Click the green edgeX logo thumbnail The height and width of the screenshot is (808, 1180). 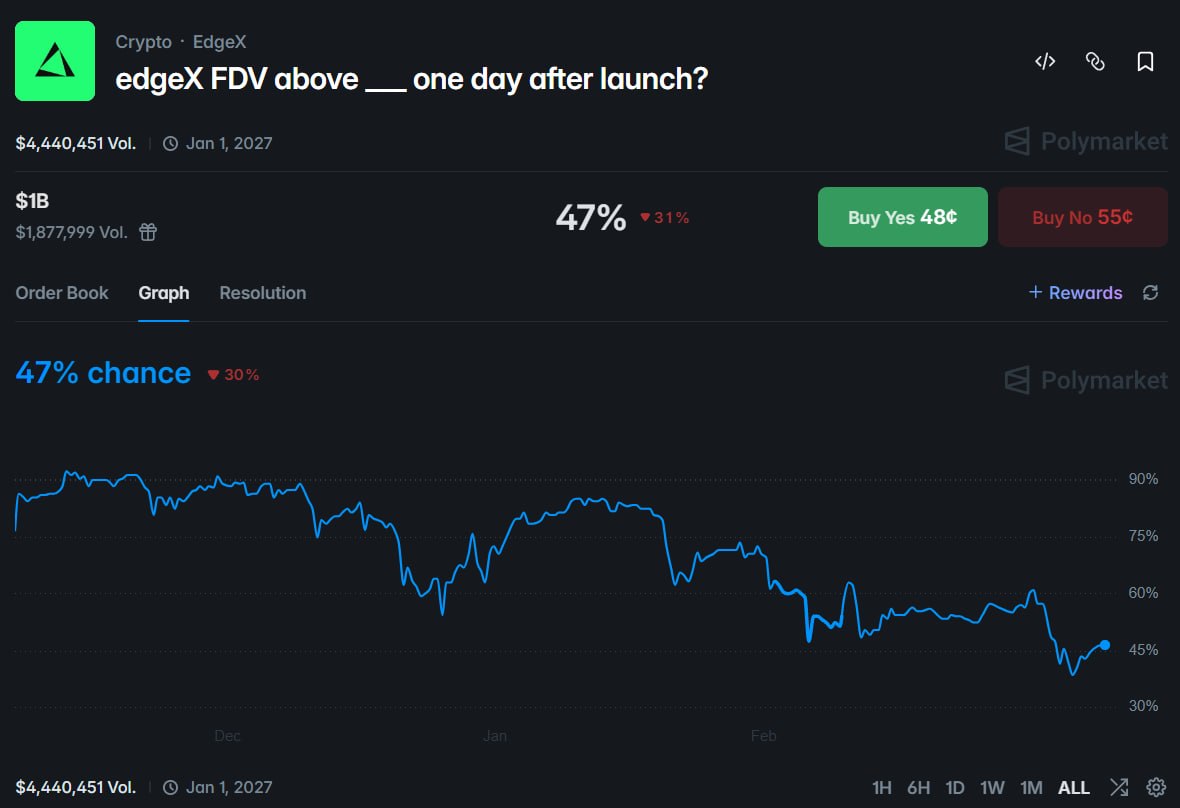point(55,61)
